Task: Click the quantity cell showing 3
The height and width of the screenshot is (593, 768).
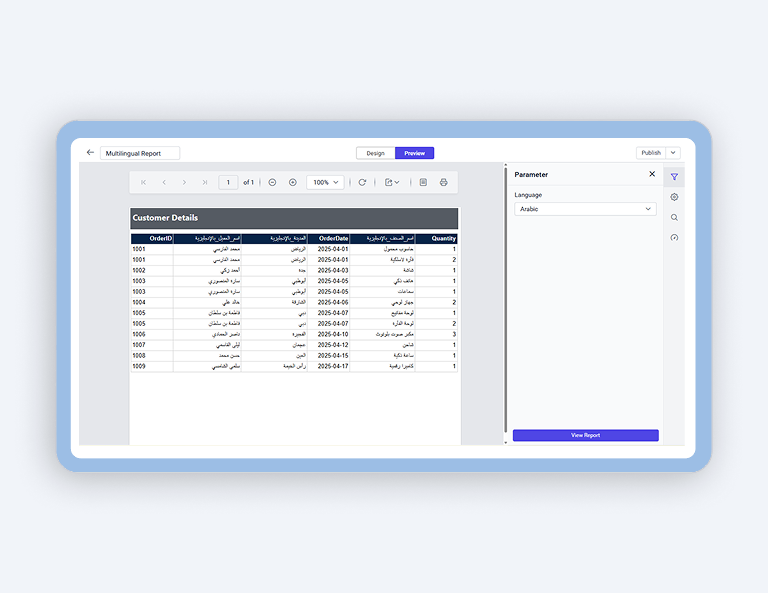Action: point(436,334)
